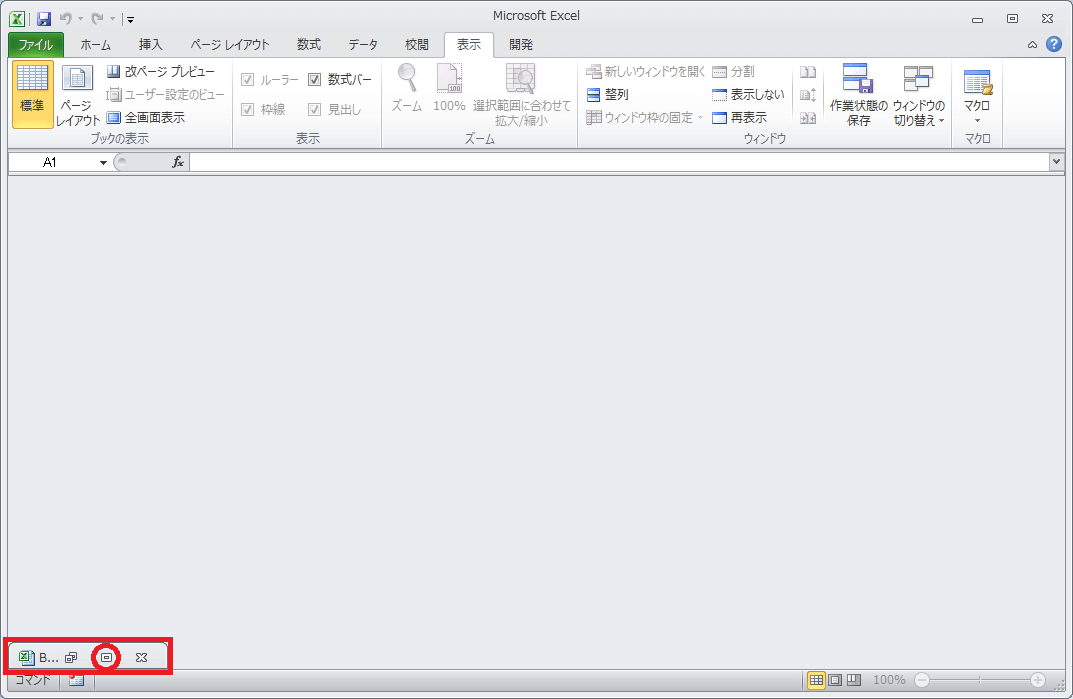Click the fx insert function icon

178,162
